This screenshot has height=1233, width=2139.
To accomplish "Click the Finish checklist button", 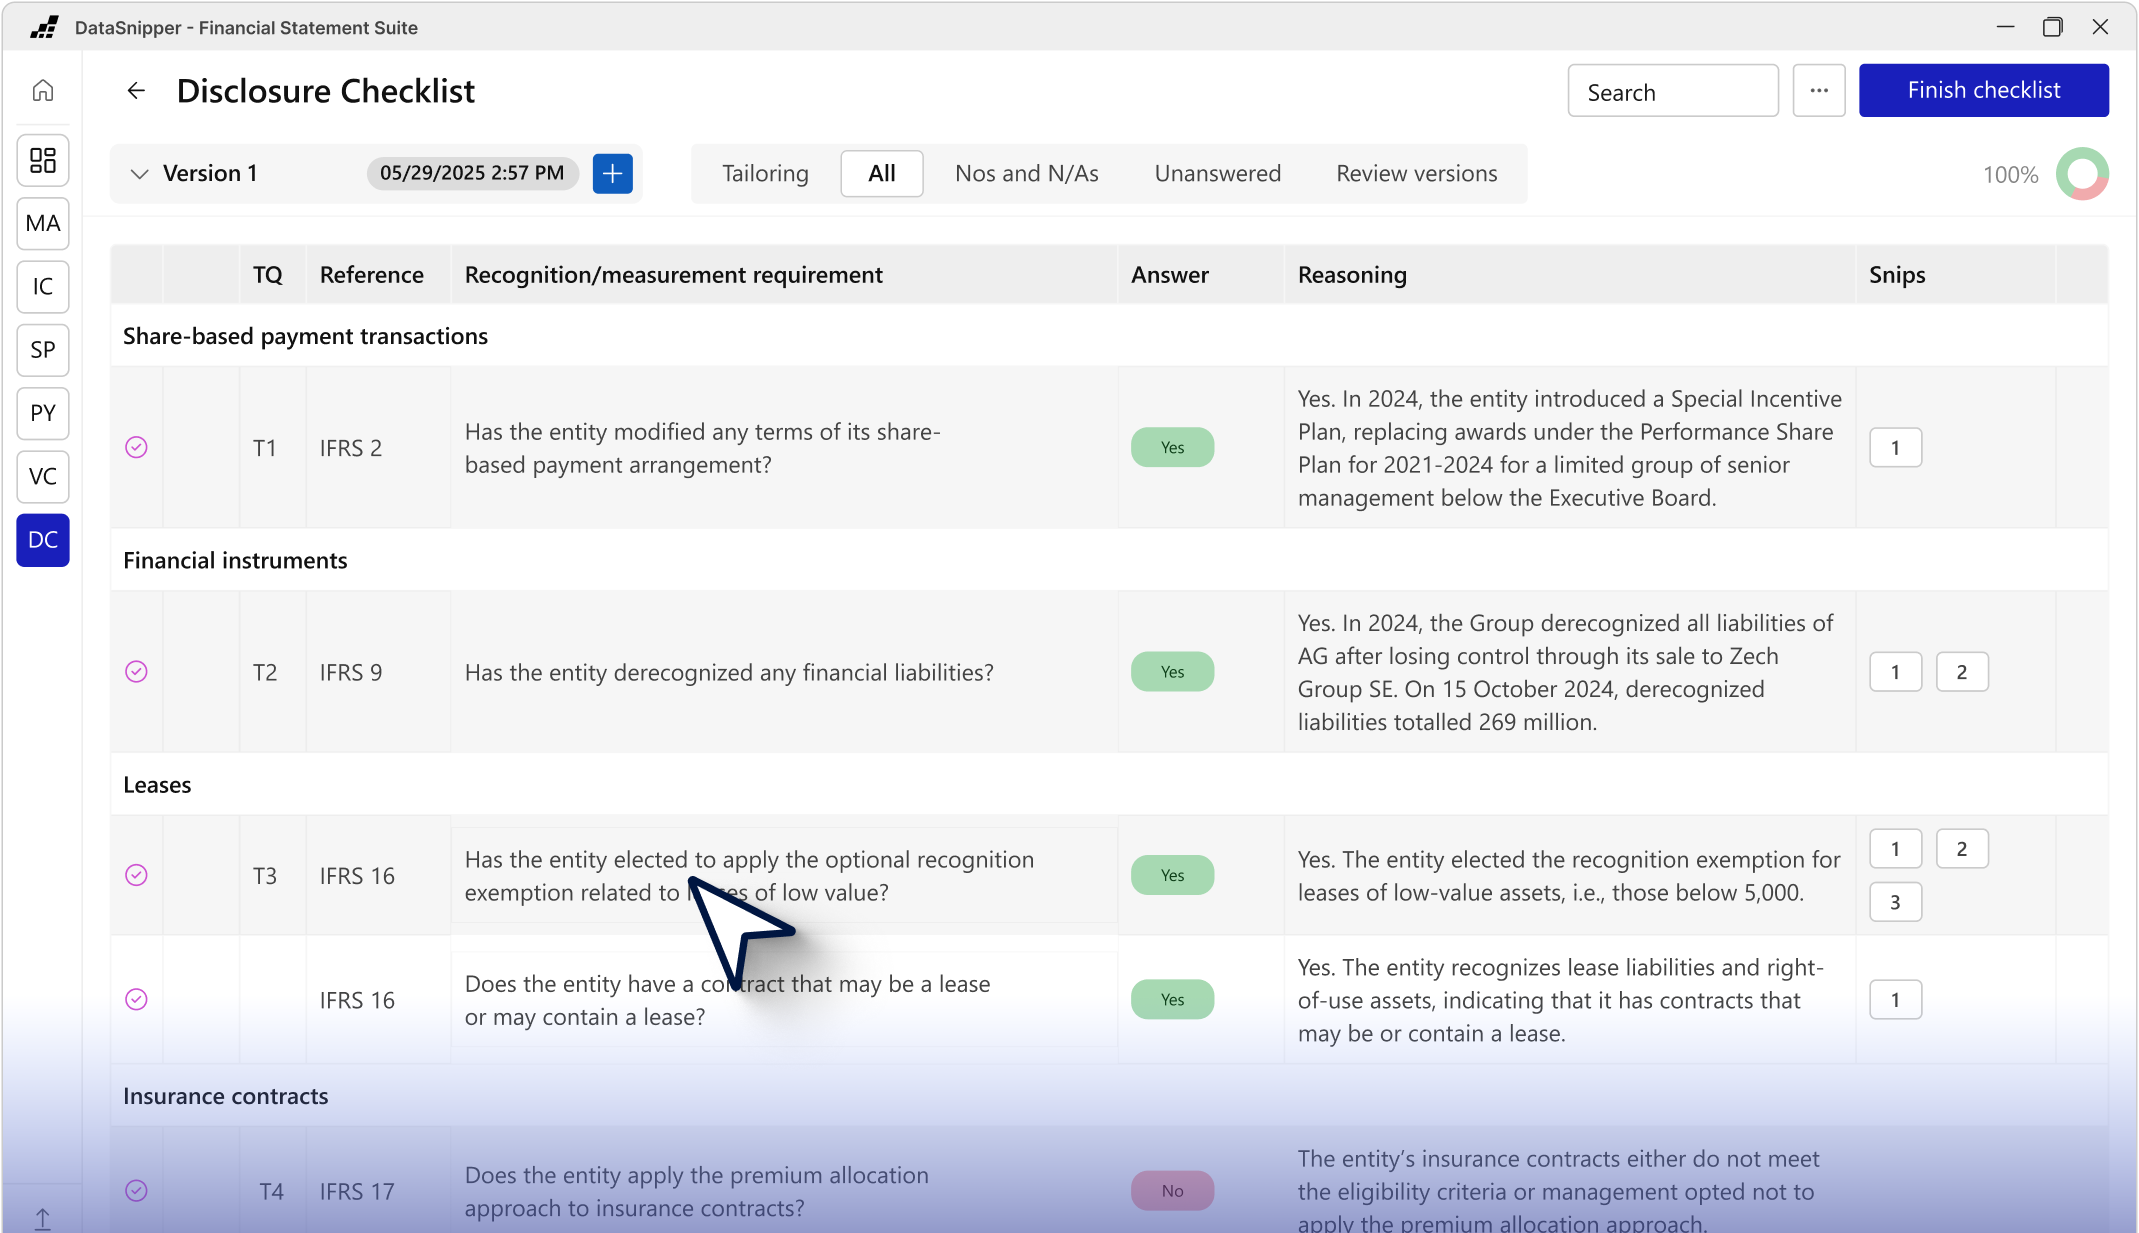I will (x=1983, y=91).
